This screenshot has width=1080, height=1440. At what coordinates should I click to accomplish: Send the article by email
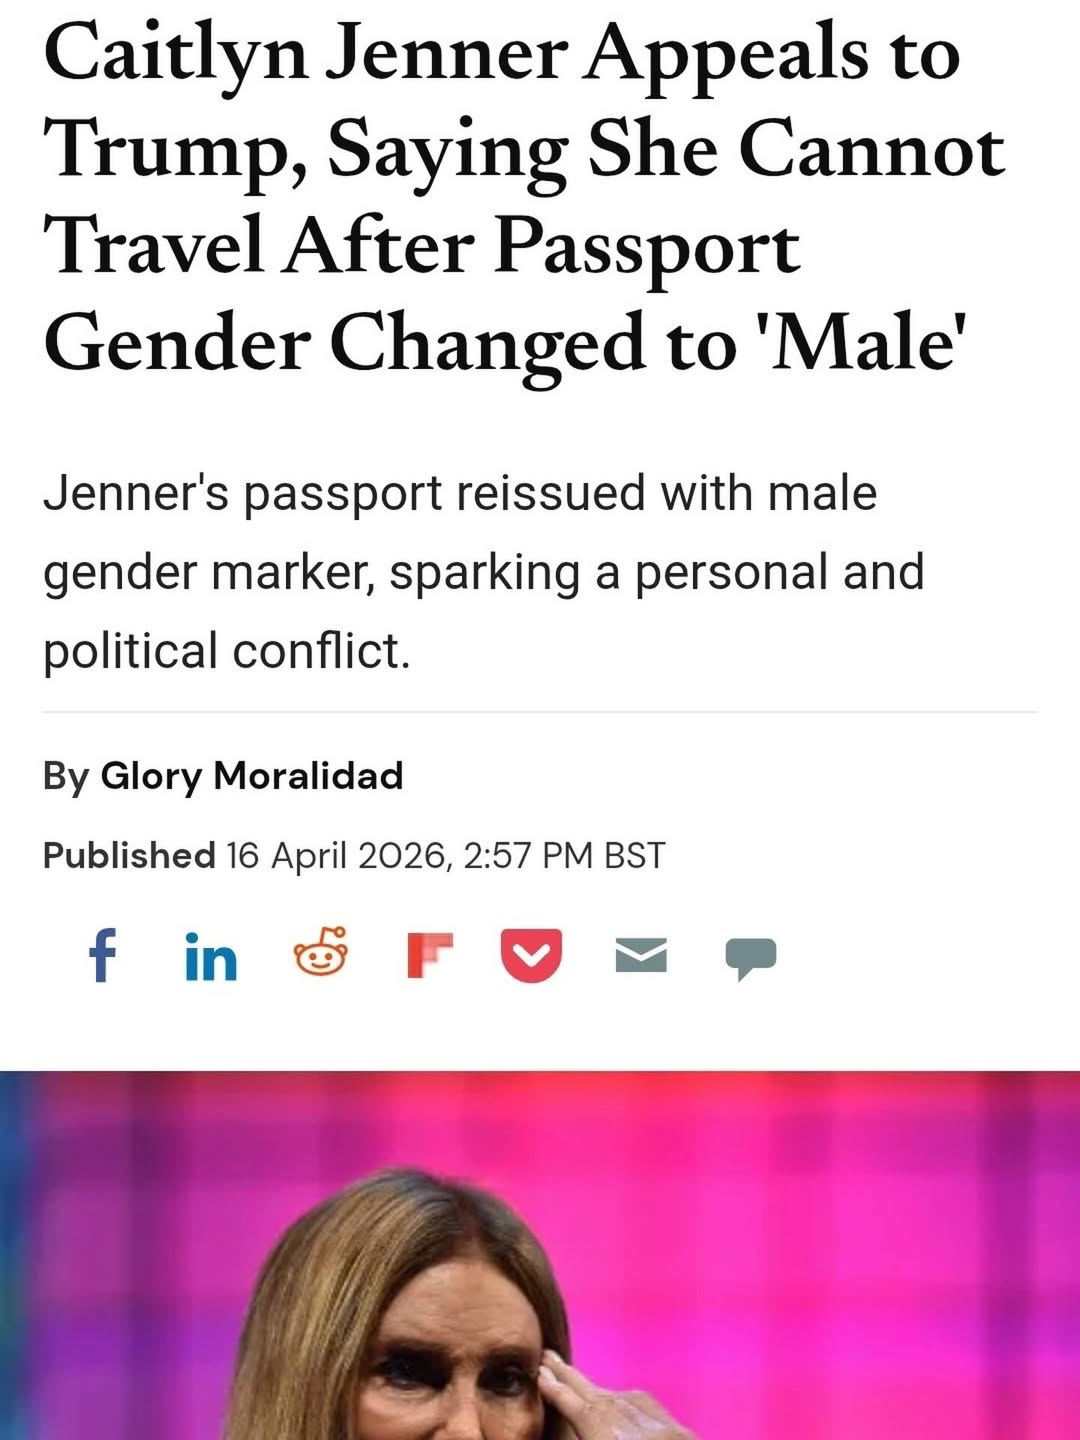[x=640, y=956]
